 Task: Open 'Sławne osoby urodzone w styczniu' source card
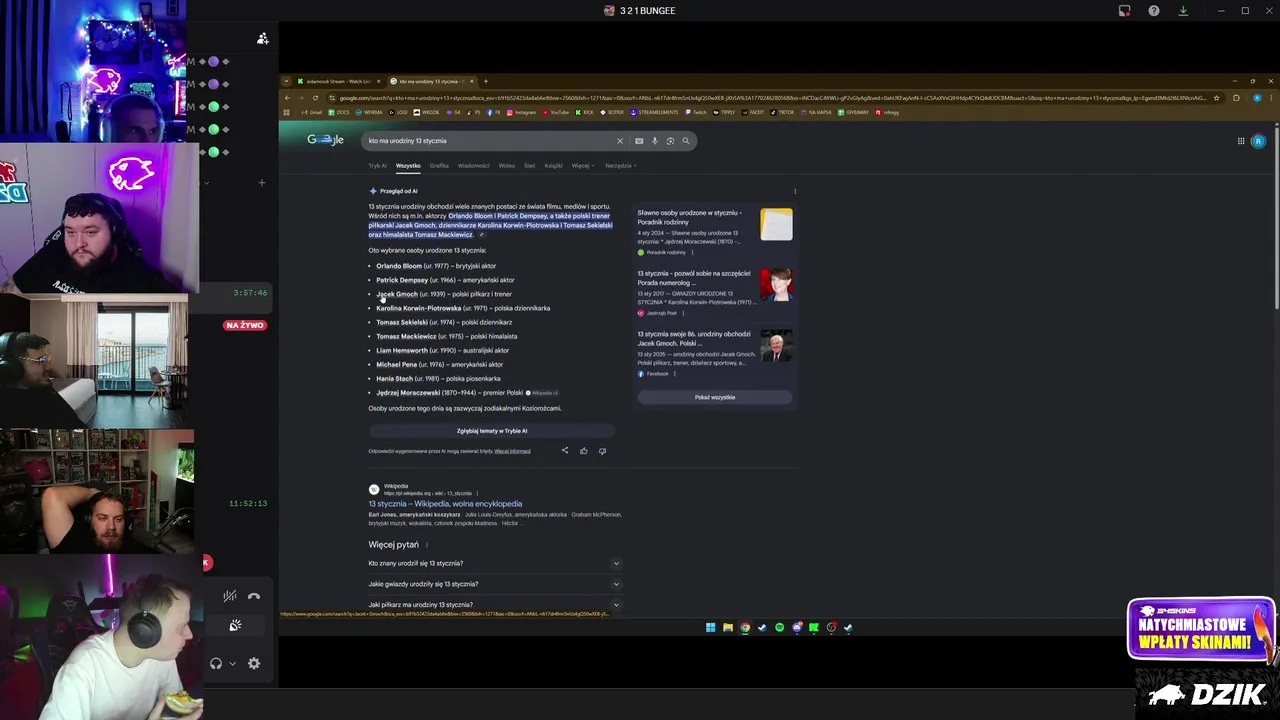click(x=715, y=231)
